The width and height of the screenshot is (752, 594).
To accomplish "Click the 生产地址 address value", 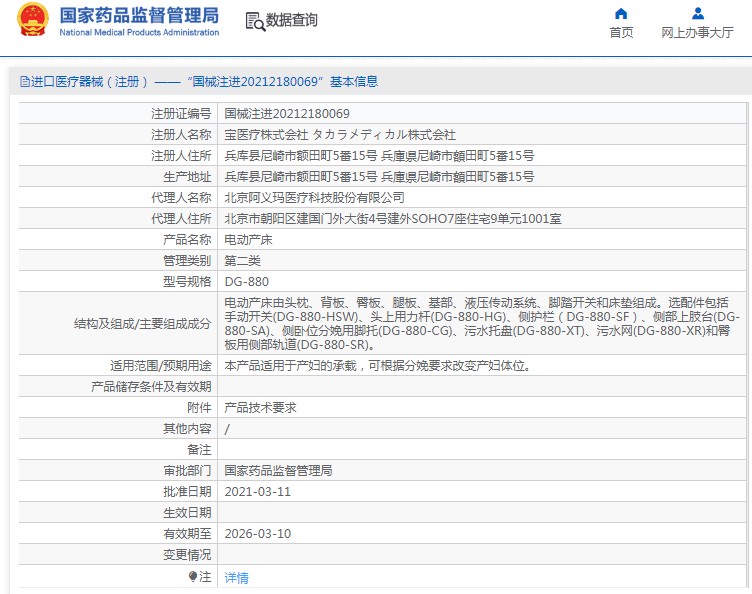I will click(379, 177).
